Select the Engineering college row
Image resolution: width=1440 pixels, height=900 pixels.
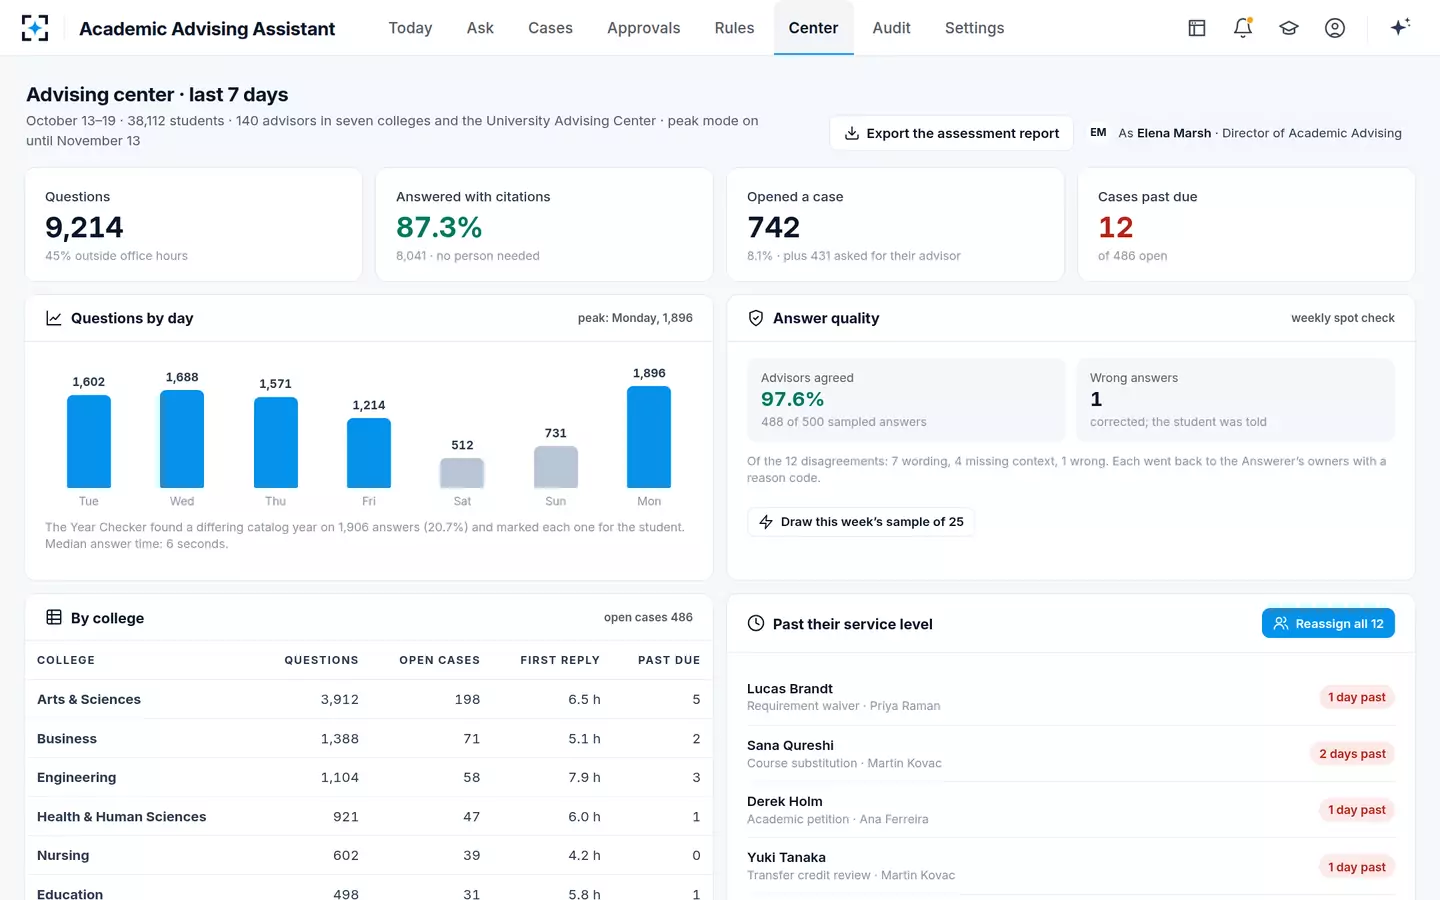369,777
